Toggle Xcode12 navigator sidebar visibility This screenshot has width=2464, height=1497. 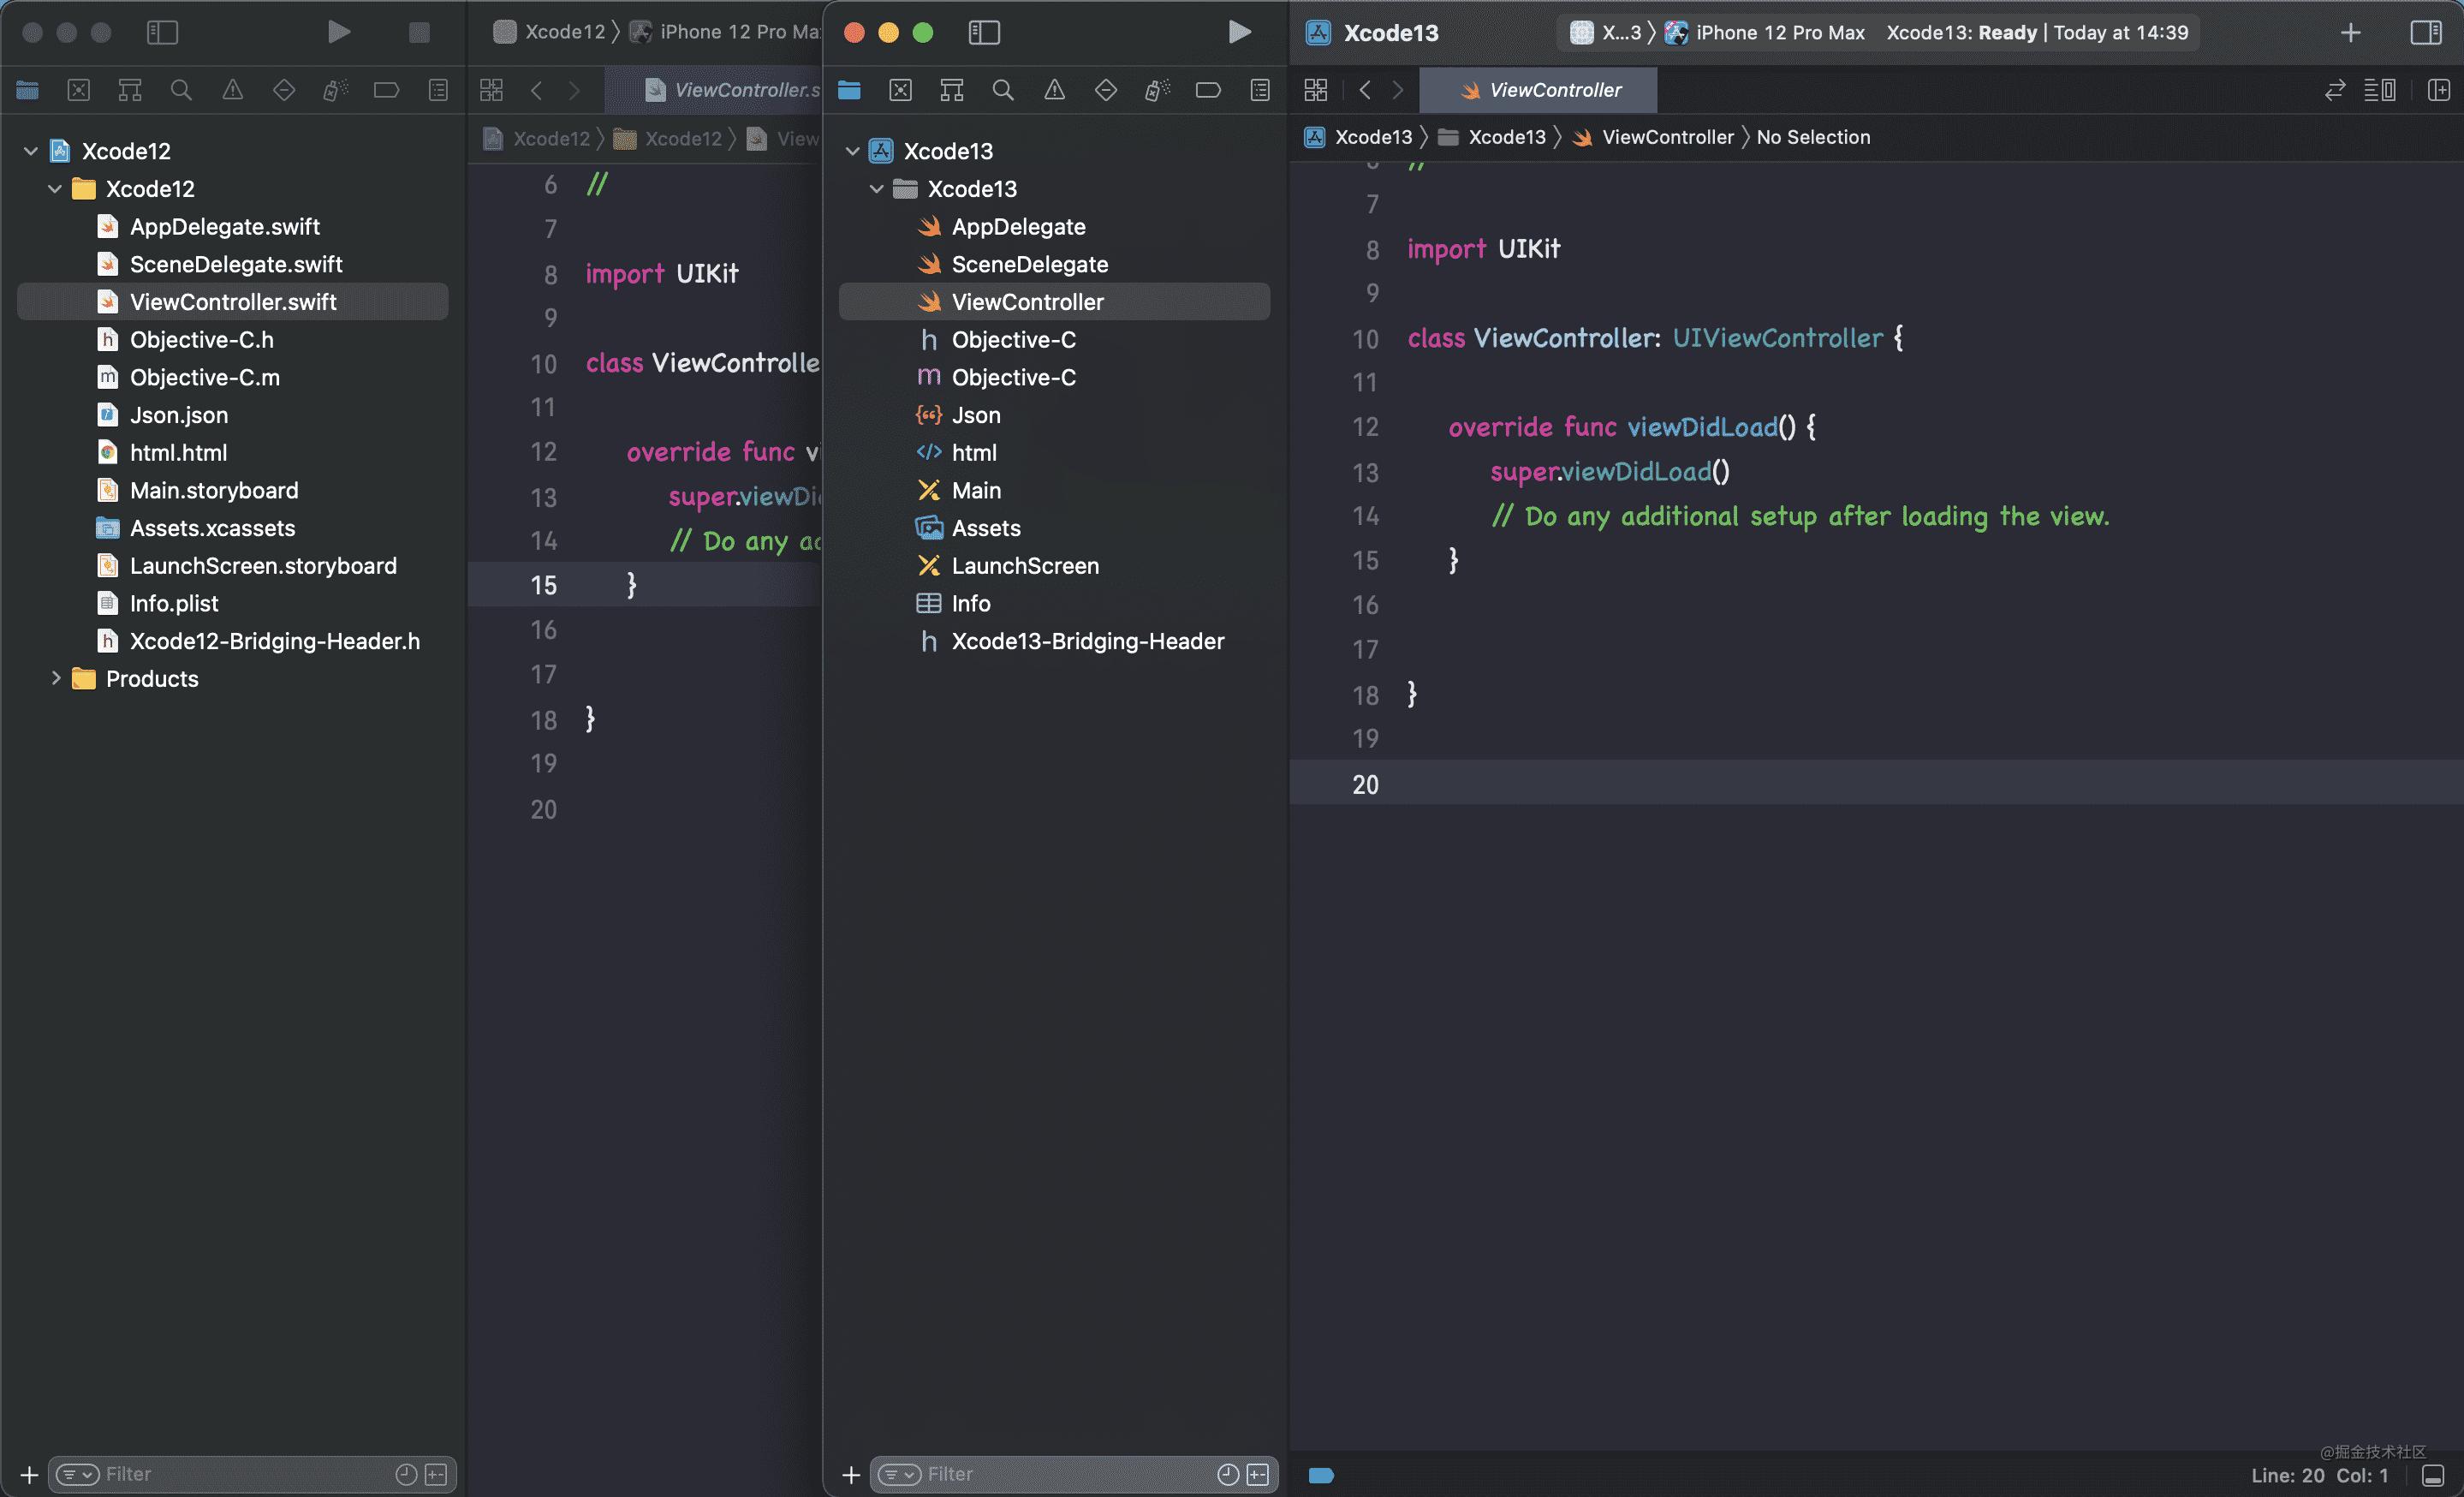click(x=162, y=32)
